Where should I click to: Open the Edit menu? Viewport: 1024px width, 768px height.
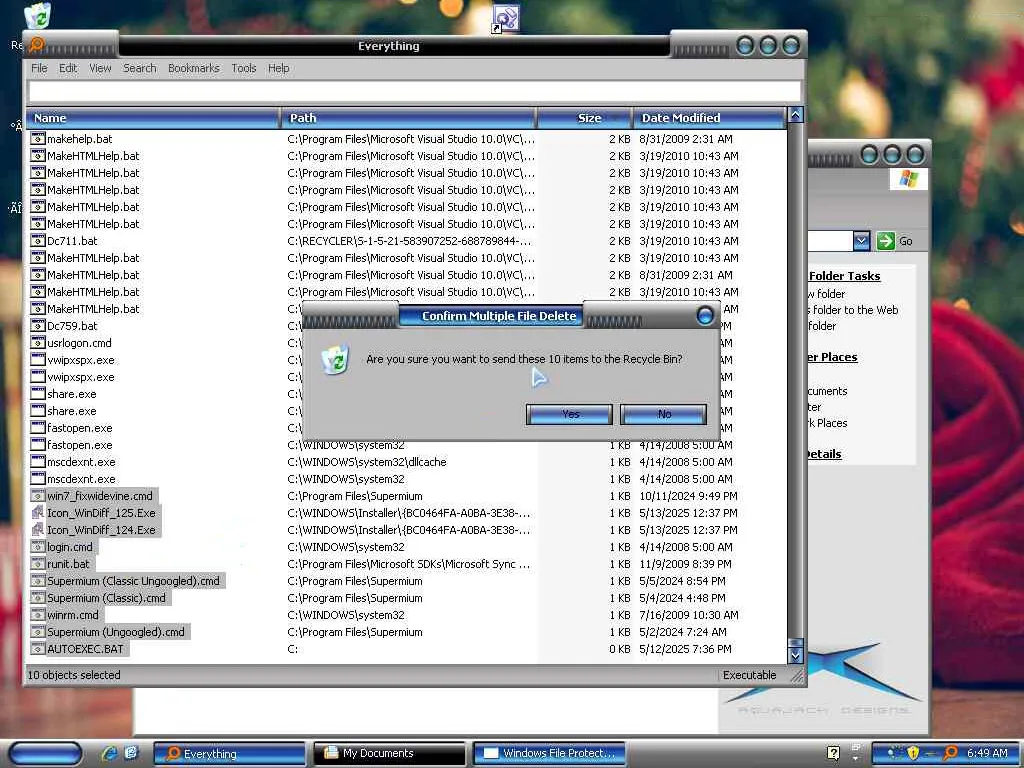coord(68,68)
